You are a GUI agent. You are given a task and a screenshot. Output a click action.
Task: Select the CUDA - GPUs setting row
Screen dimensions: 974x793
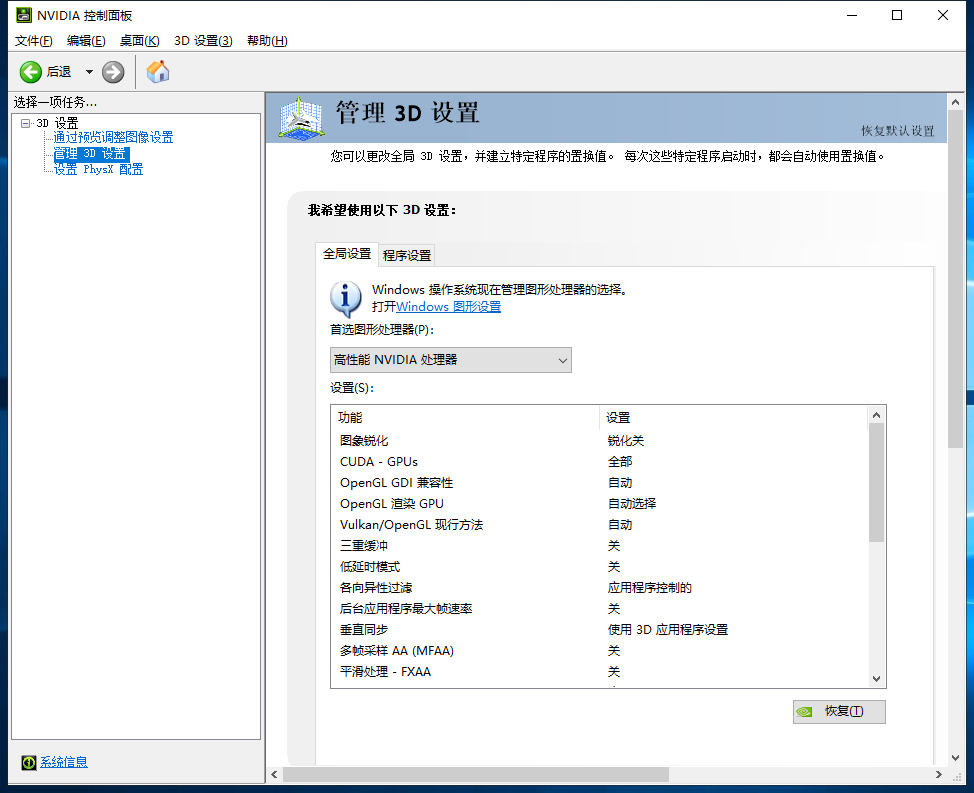tap(599, 461)
